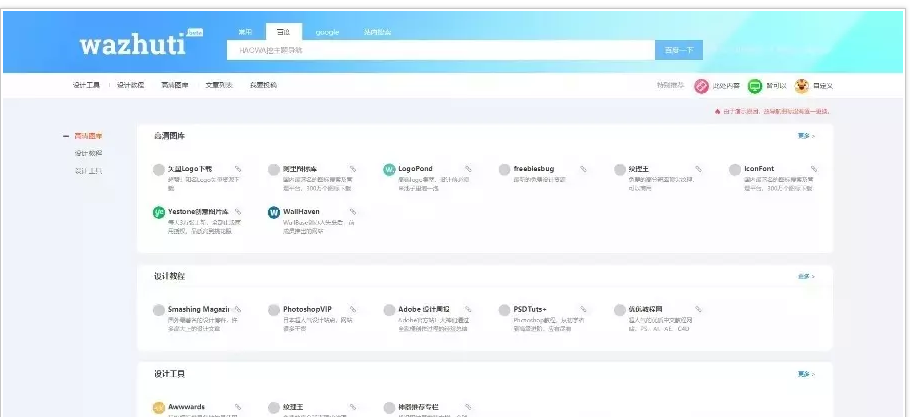910x417 pixels.
Task: Click the LogoPond site icon
Action: pyautogui.click(x=389, y=170)
